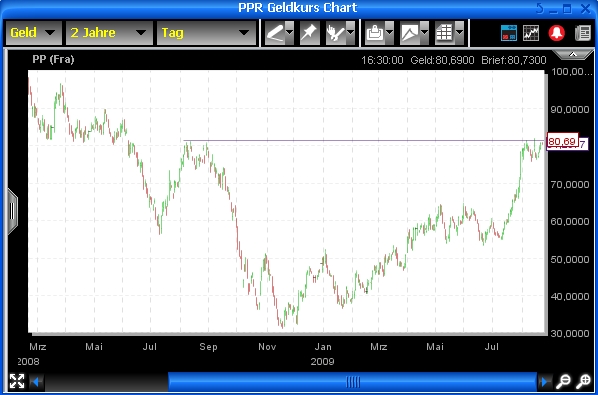The image size is (598, 395).
Task: Click the table grid icon
Action: (444, 33)
